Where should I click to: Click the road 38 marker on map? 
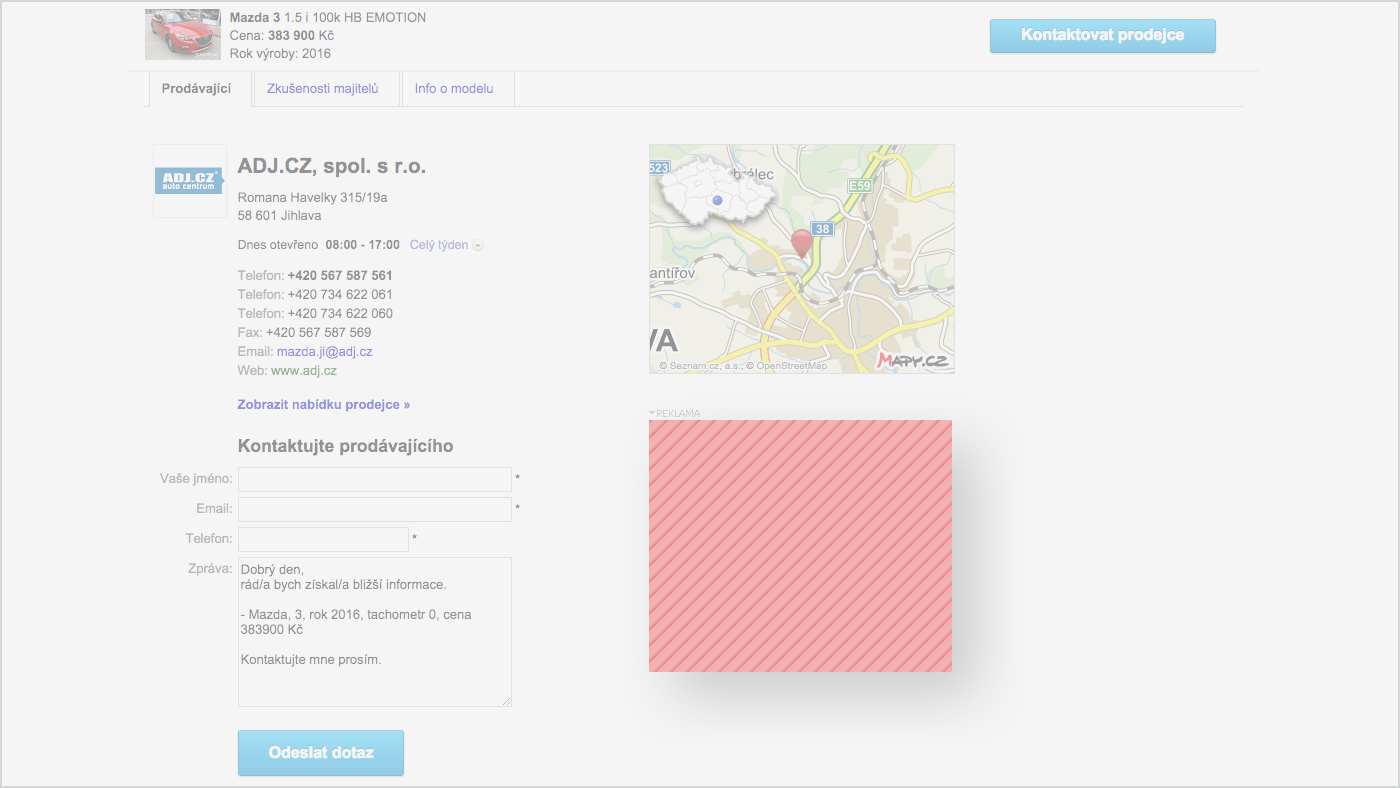coord(822,229)
